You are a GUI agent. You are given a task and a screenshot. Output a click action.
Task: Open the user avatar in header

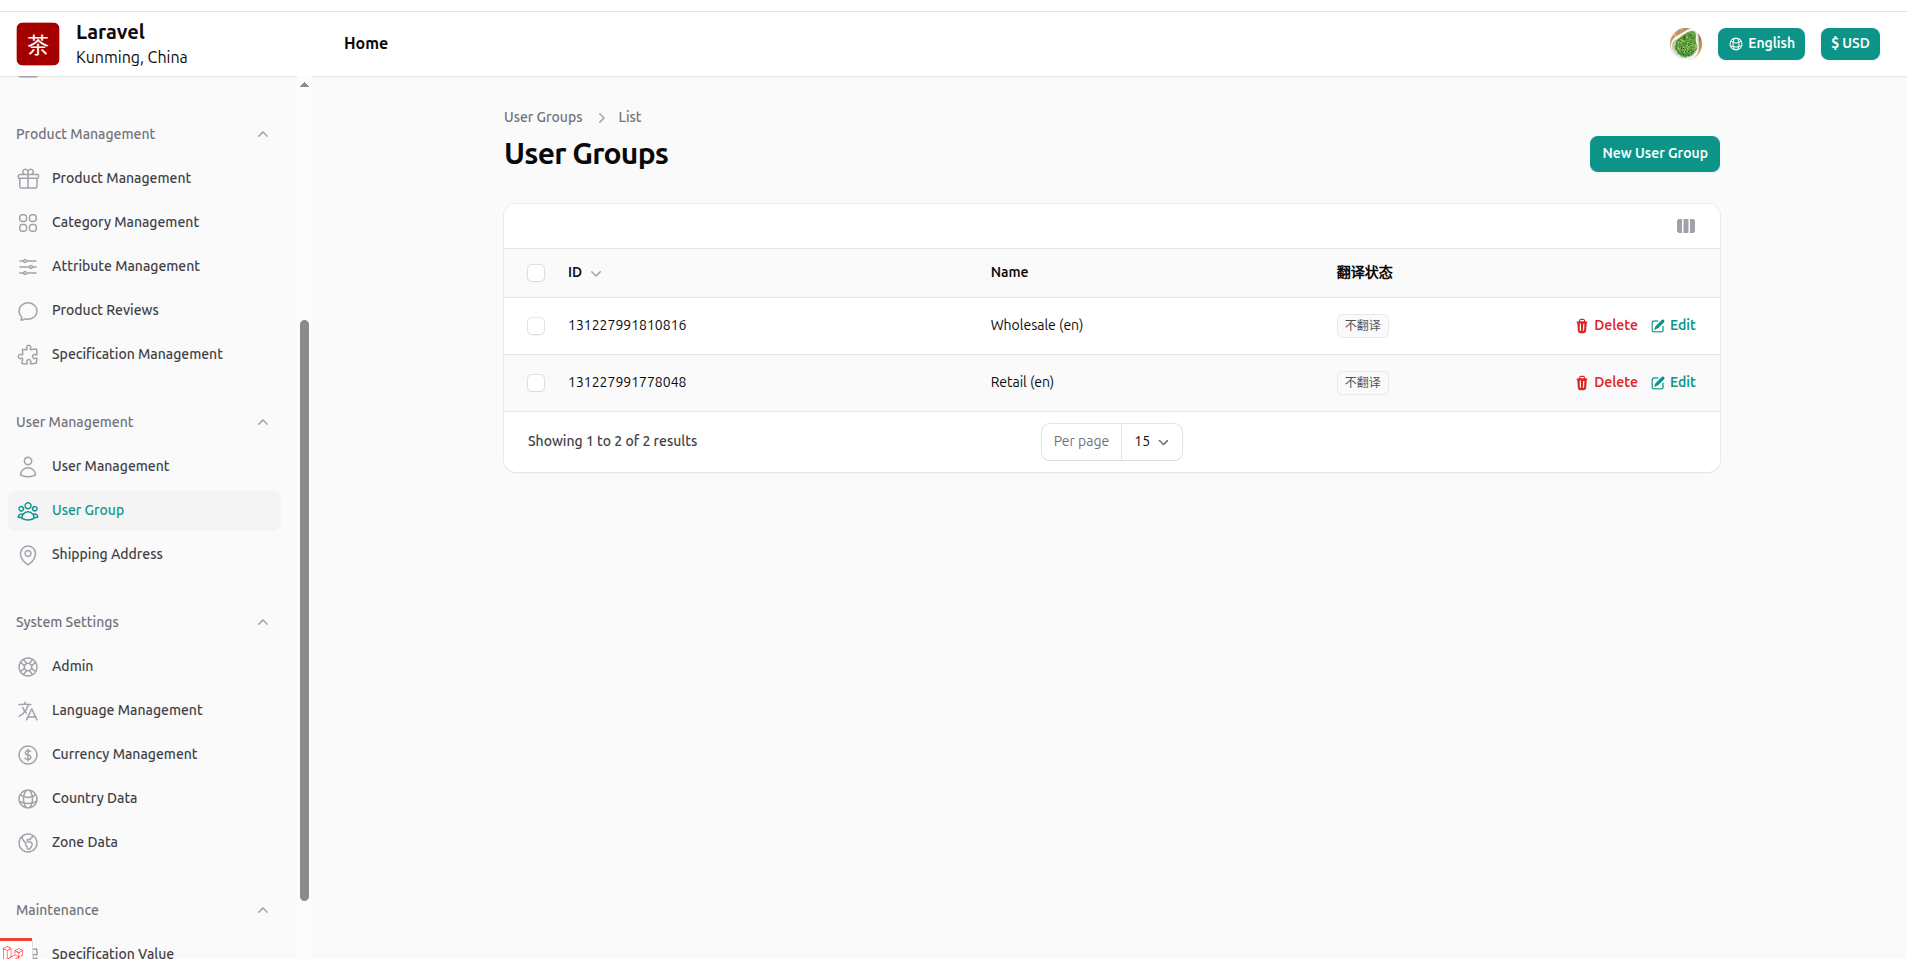(1685, 44)
